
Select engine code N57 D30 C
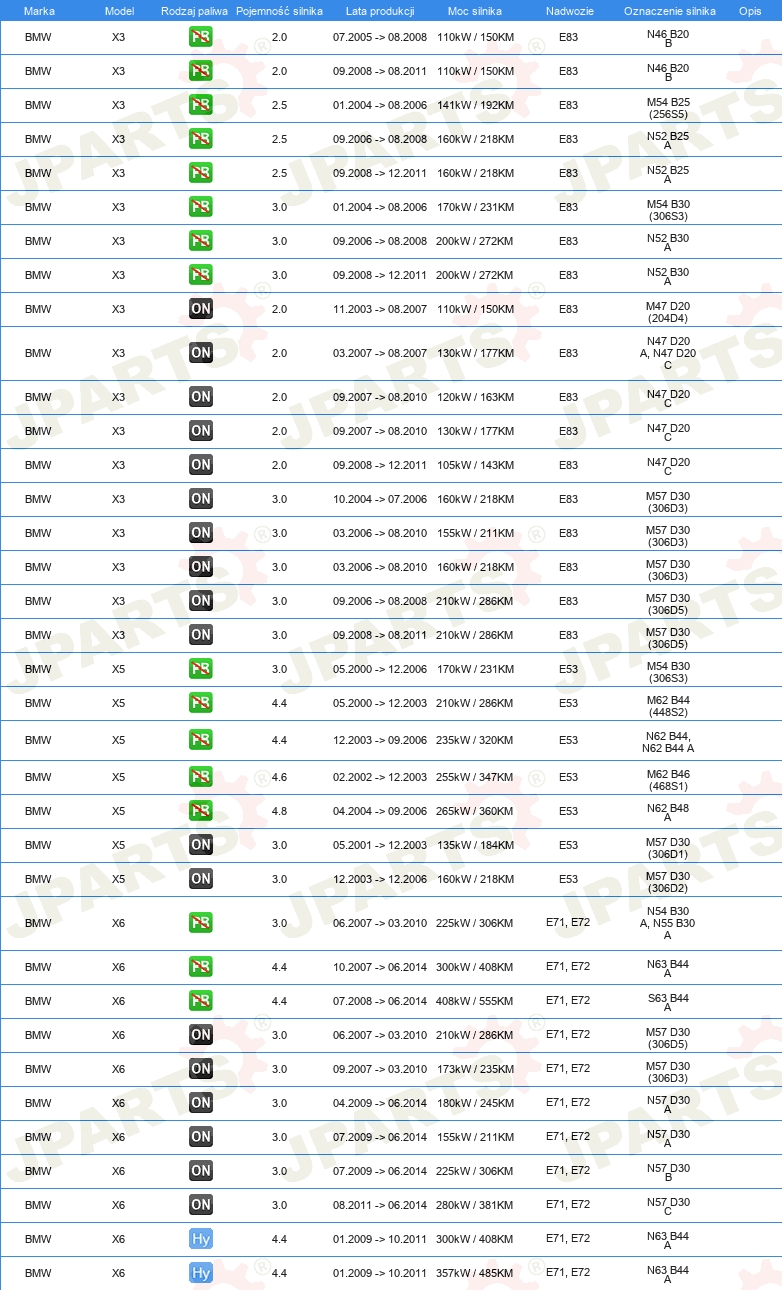pos(668,1205)
